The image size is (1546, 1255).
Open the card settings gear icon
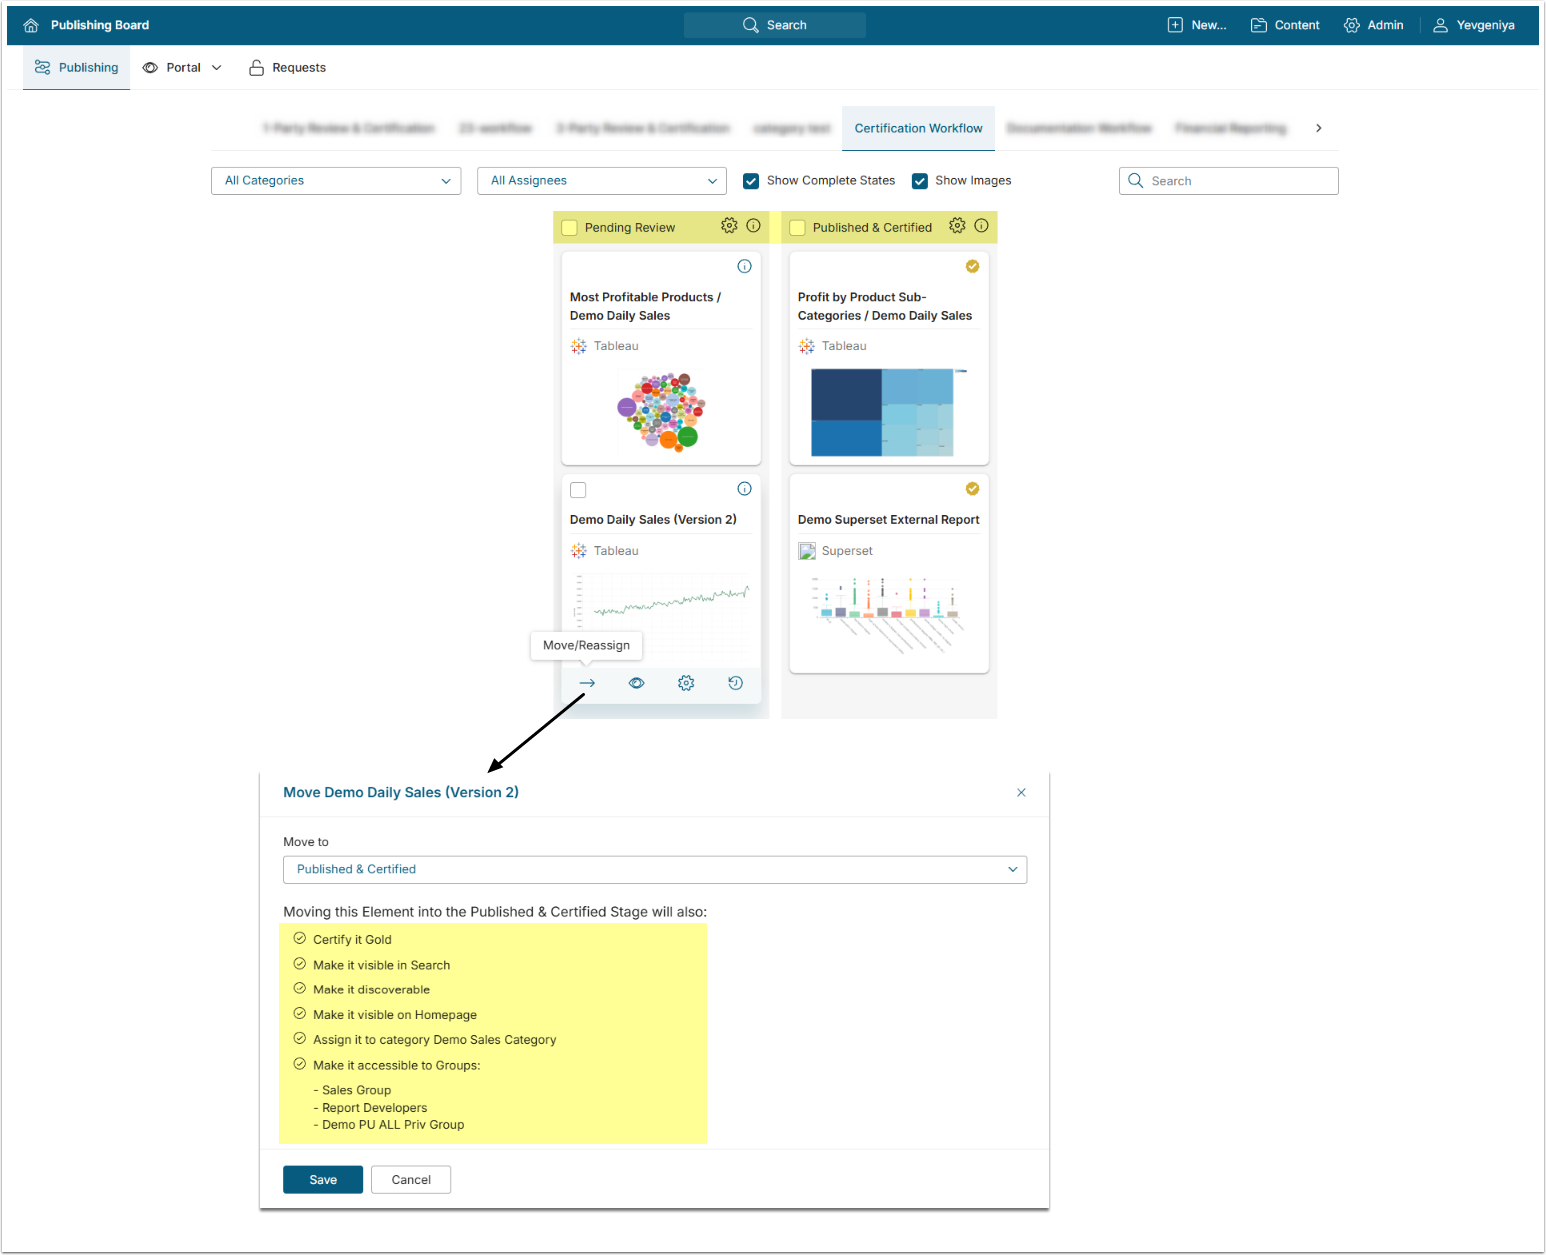click(686, 683)
